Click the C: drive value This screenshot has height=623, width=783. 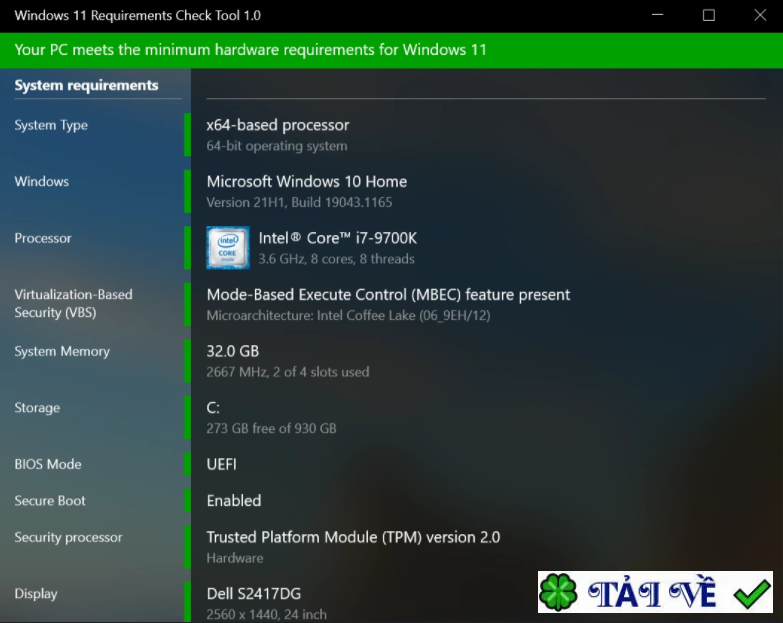pos(213,408)
